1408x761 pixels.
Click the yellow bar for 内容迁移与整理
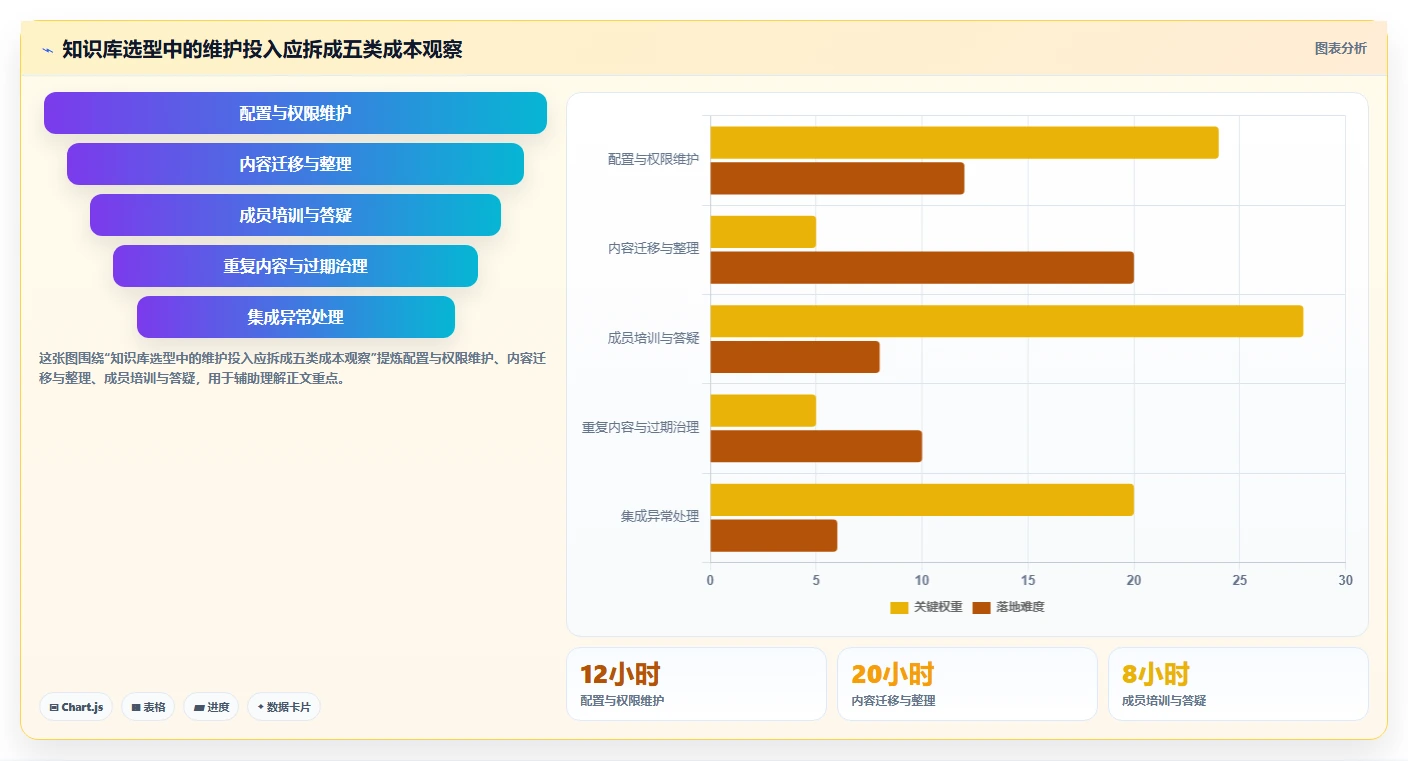(x=763, y=232)
